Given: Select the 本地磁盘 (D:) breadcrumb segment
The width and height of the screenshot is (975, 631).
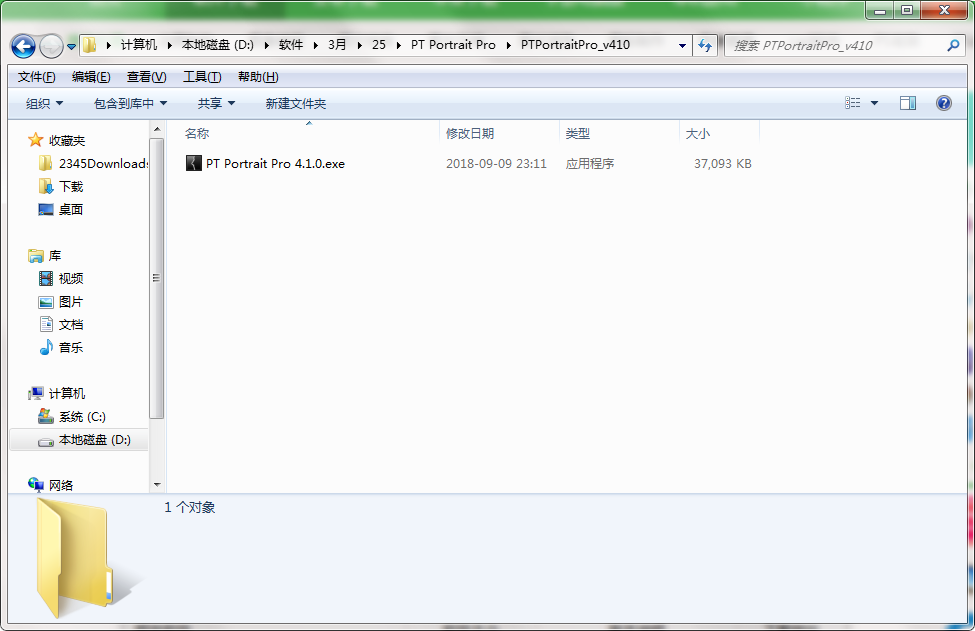Looking at the screenshot, I should [218, 45].
